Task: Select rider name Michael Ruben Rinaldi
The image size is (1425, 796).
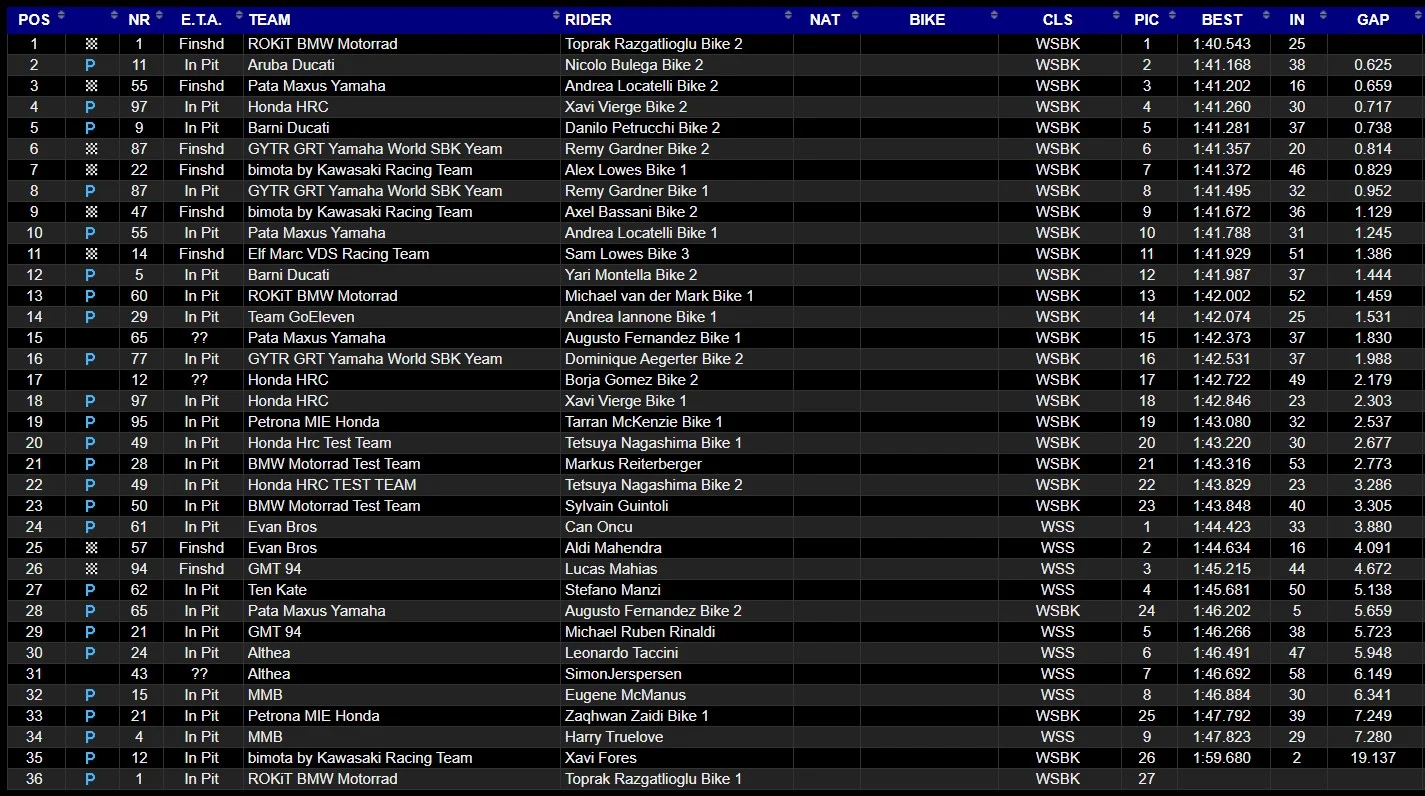Action: click(x=640, y=632)
